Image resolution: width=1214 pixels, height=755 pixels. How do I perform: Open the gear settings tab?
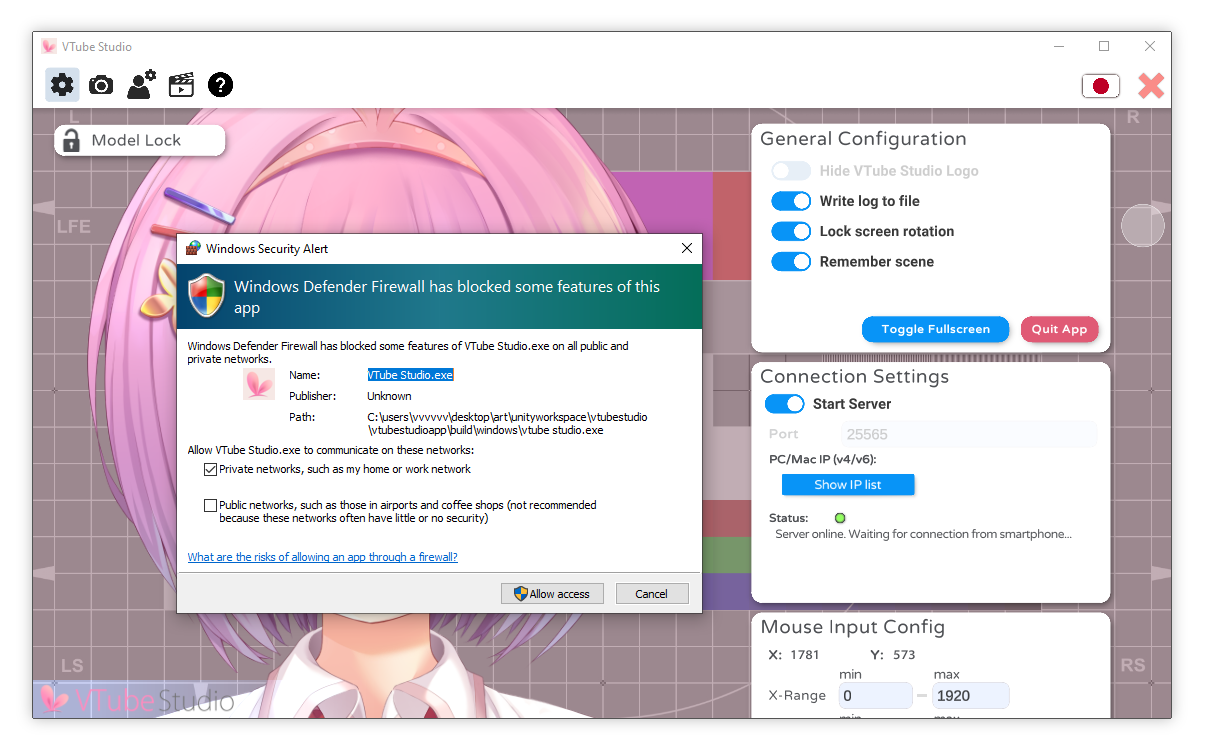click(62, 85)
